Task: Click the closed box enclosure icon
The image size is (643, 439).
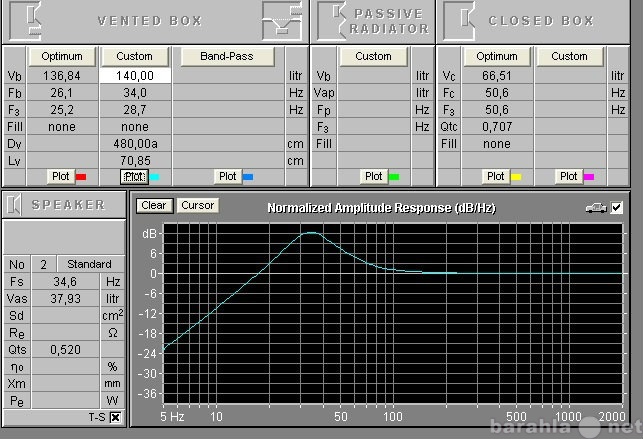Action: tap(459, 20)
